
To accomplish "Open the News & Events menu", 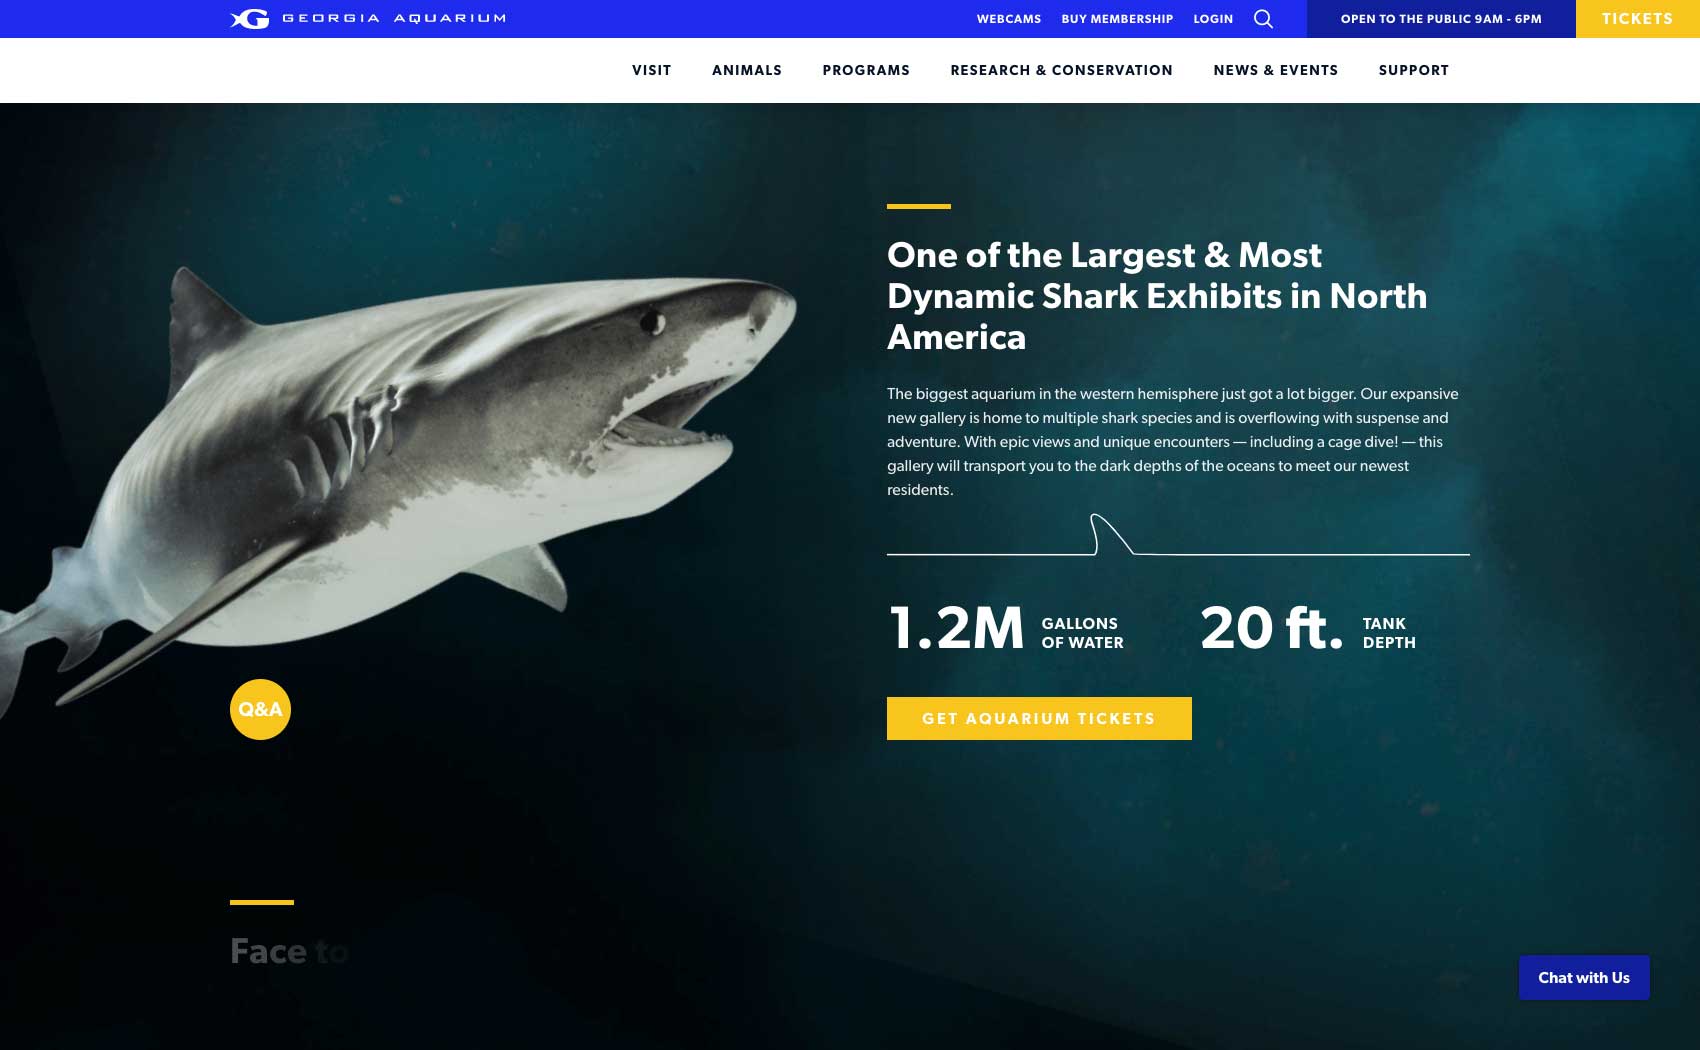I will (1275, 70).
